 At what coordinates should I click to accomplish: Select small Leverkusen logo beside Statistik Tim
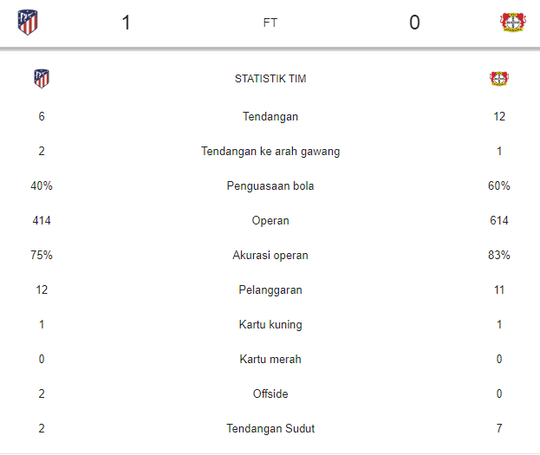pos(499,79)
